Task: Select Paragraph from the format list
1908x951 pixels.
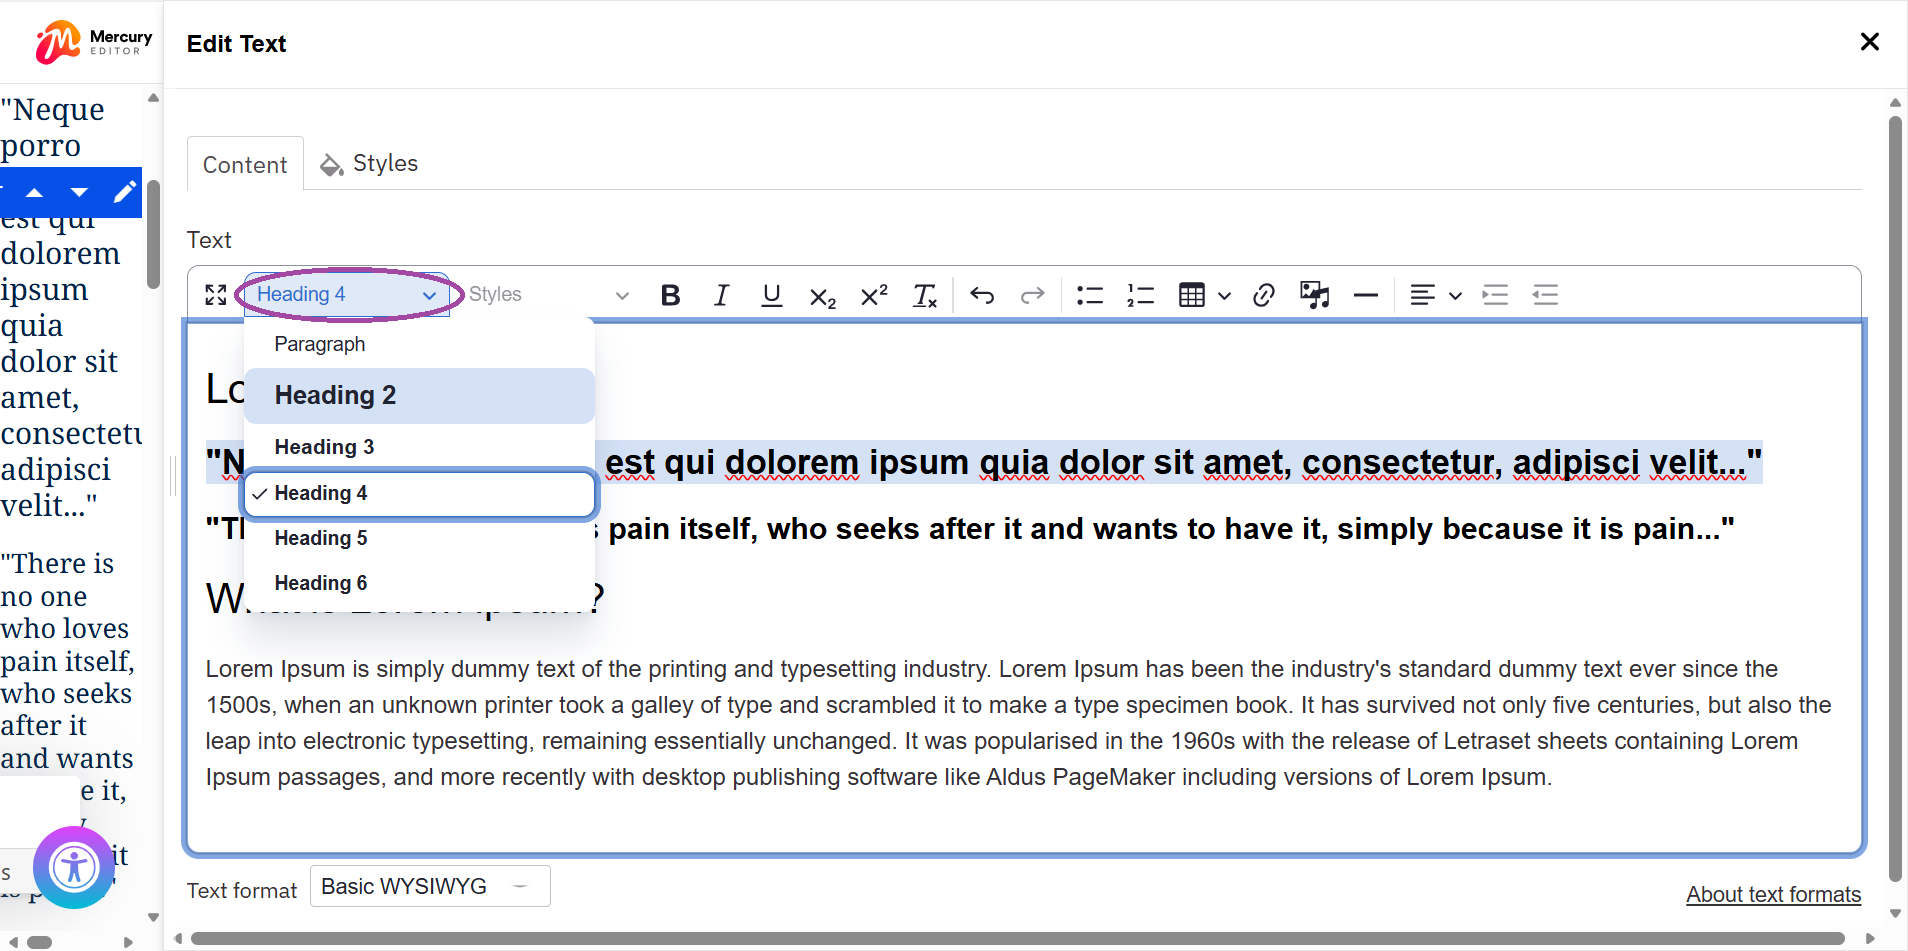Action: [319, 343]
